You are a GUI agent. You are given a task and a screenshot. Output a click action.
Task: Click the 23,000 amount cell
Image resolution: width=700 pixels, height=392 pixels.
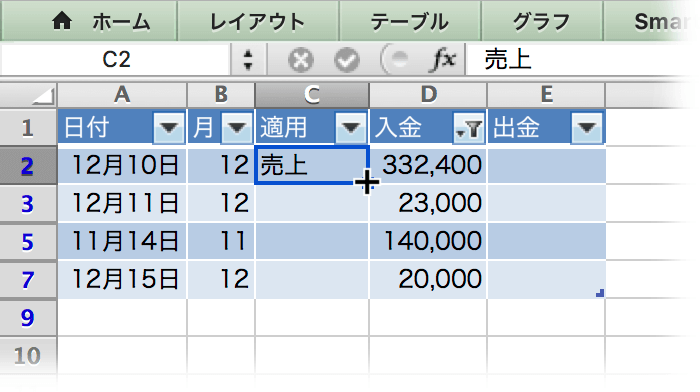tap(429, 203)
